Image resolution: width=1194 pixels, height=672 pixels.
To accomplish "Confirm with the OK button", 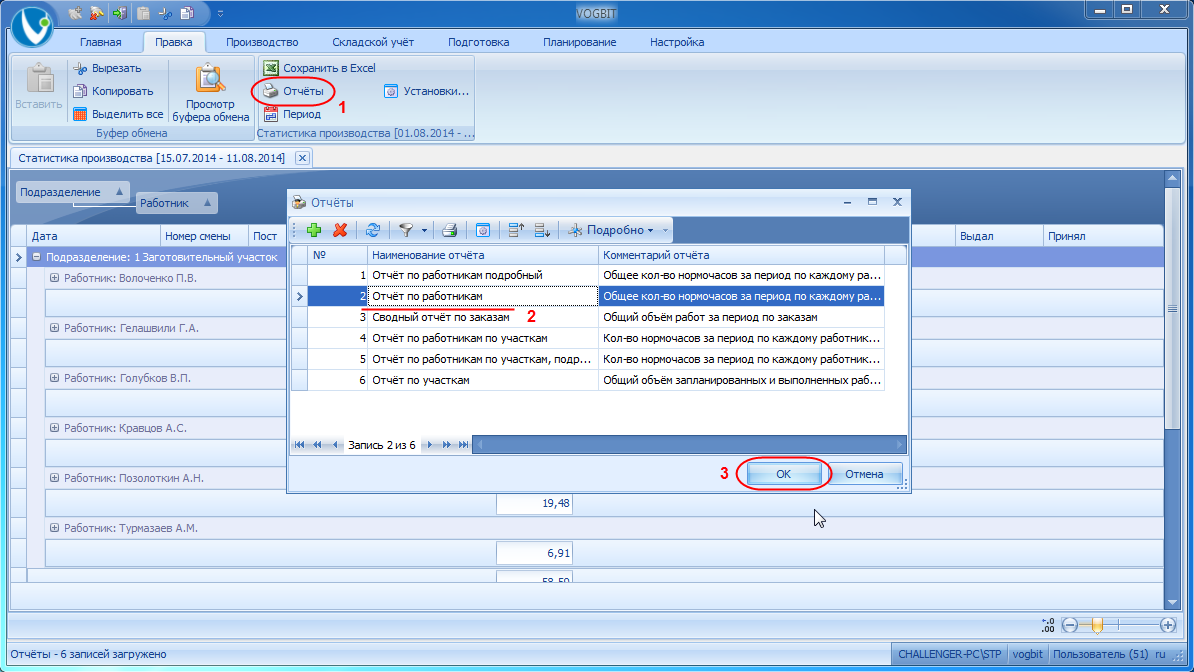I will pyautogui.click(x=784, y=474).
